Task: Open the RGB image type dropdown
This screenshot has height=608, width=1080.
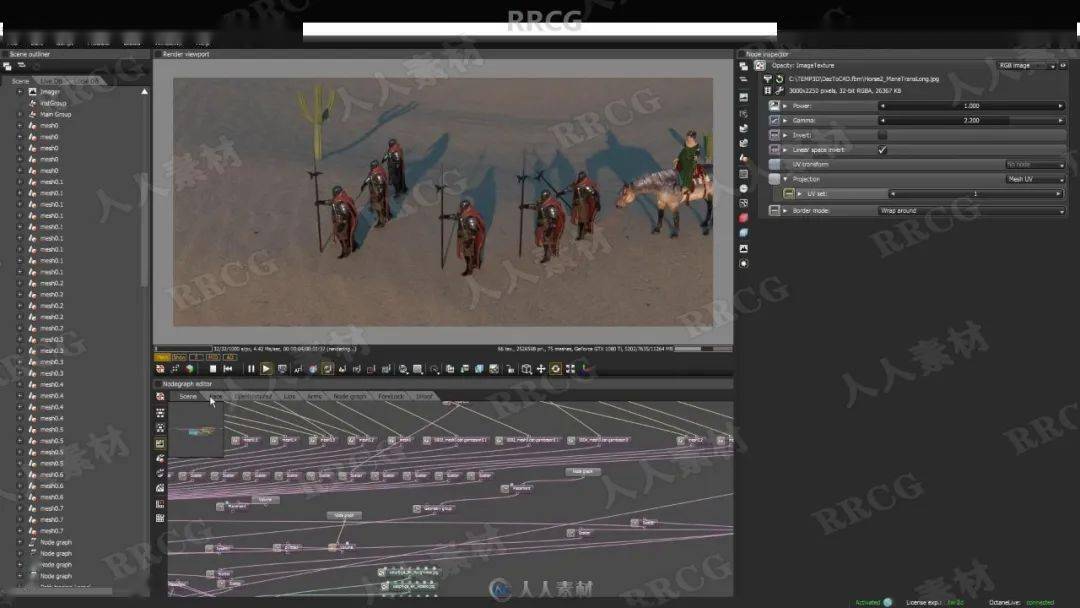Action: [x=1027, y=65]
